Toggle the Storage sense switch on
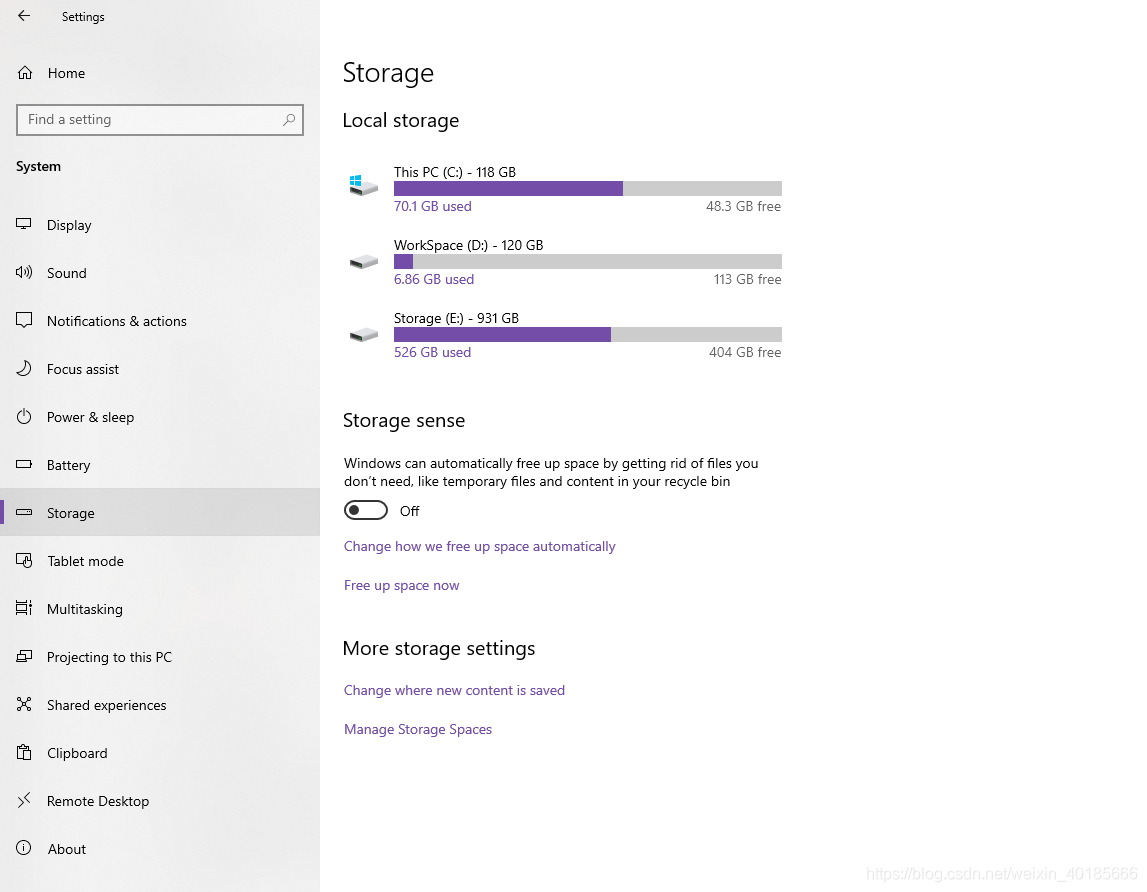 (x=366, y=510)
